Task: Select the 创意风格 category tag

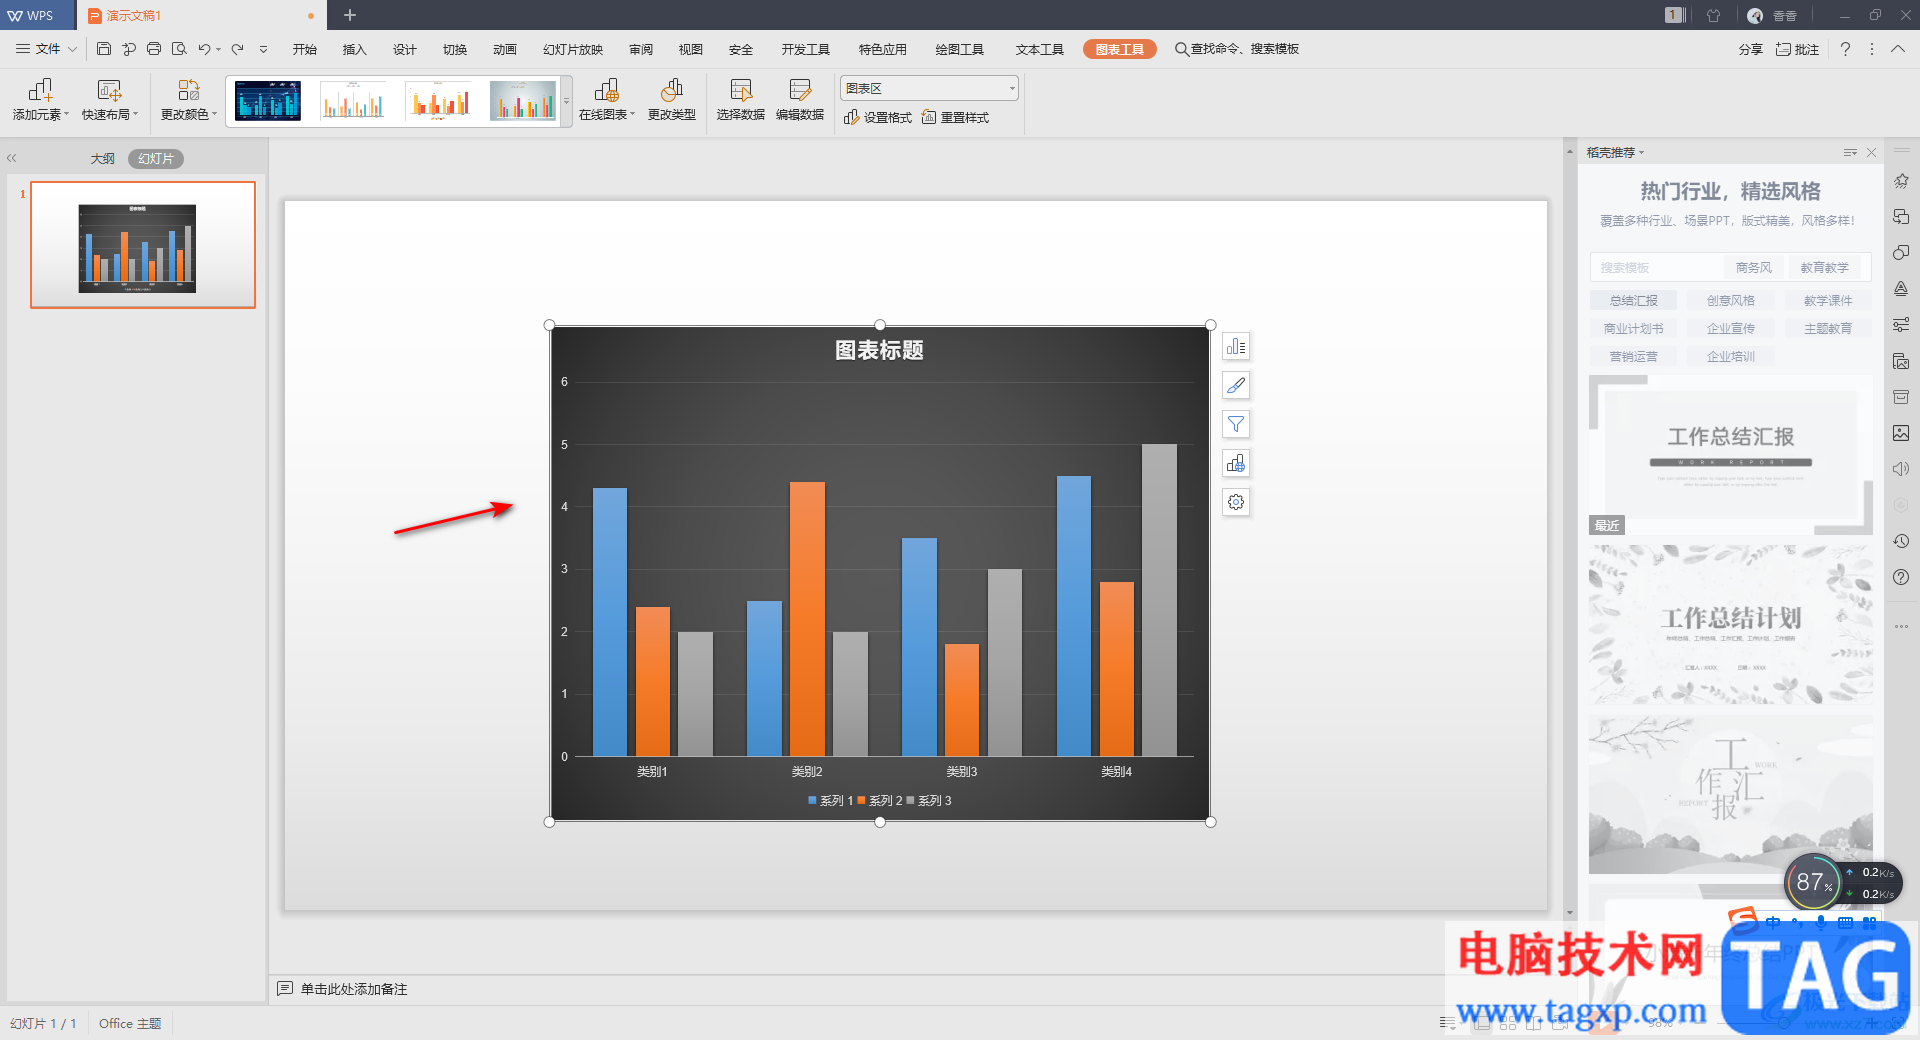Action: pyautogui.click(x=1731, y=300)
